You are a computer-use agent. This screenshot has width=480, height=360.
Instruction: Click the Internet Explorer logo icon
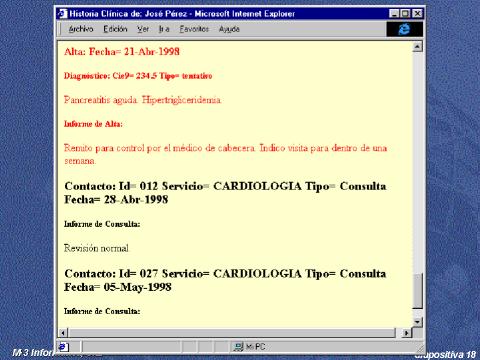(x=404, y=29)
